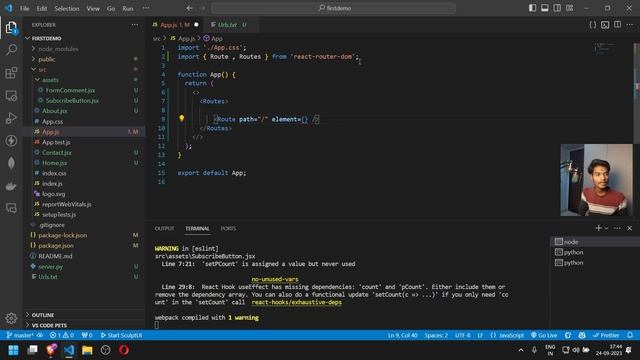Image resolution: width=640 pixels, height=360 pixels.
Task: Toggle panel layout icon
Action: (x=544, y=8)
